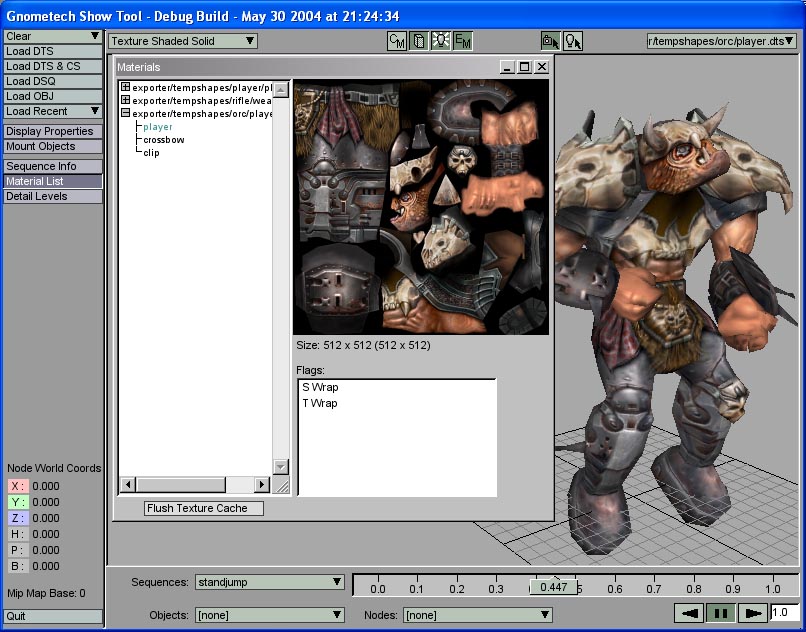Toggle the CM toolbar icon
This screenshot has height=632, width=806.
[397, 41]
